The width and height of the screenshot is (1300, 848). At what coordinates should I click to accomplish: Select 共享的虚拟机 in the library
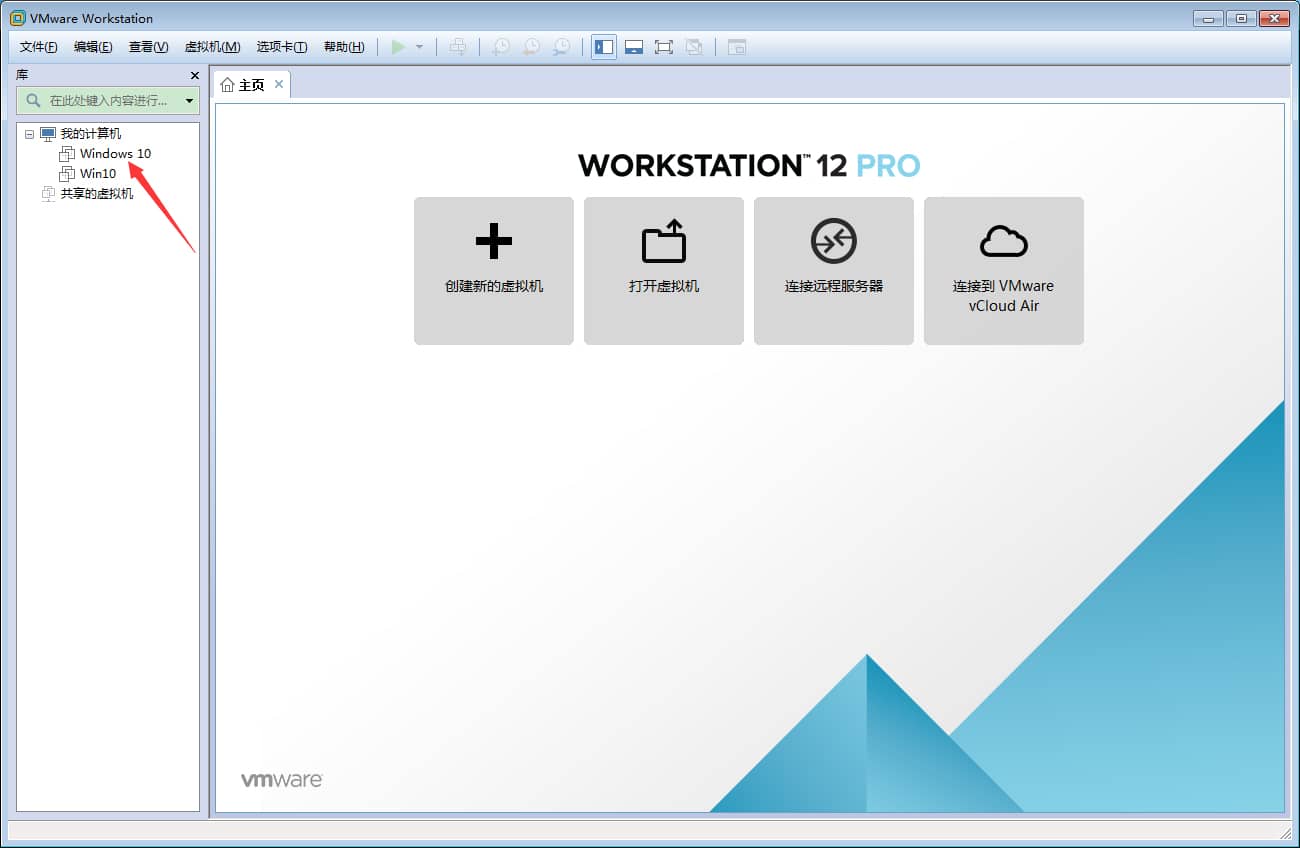[x=97, y=194]
